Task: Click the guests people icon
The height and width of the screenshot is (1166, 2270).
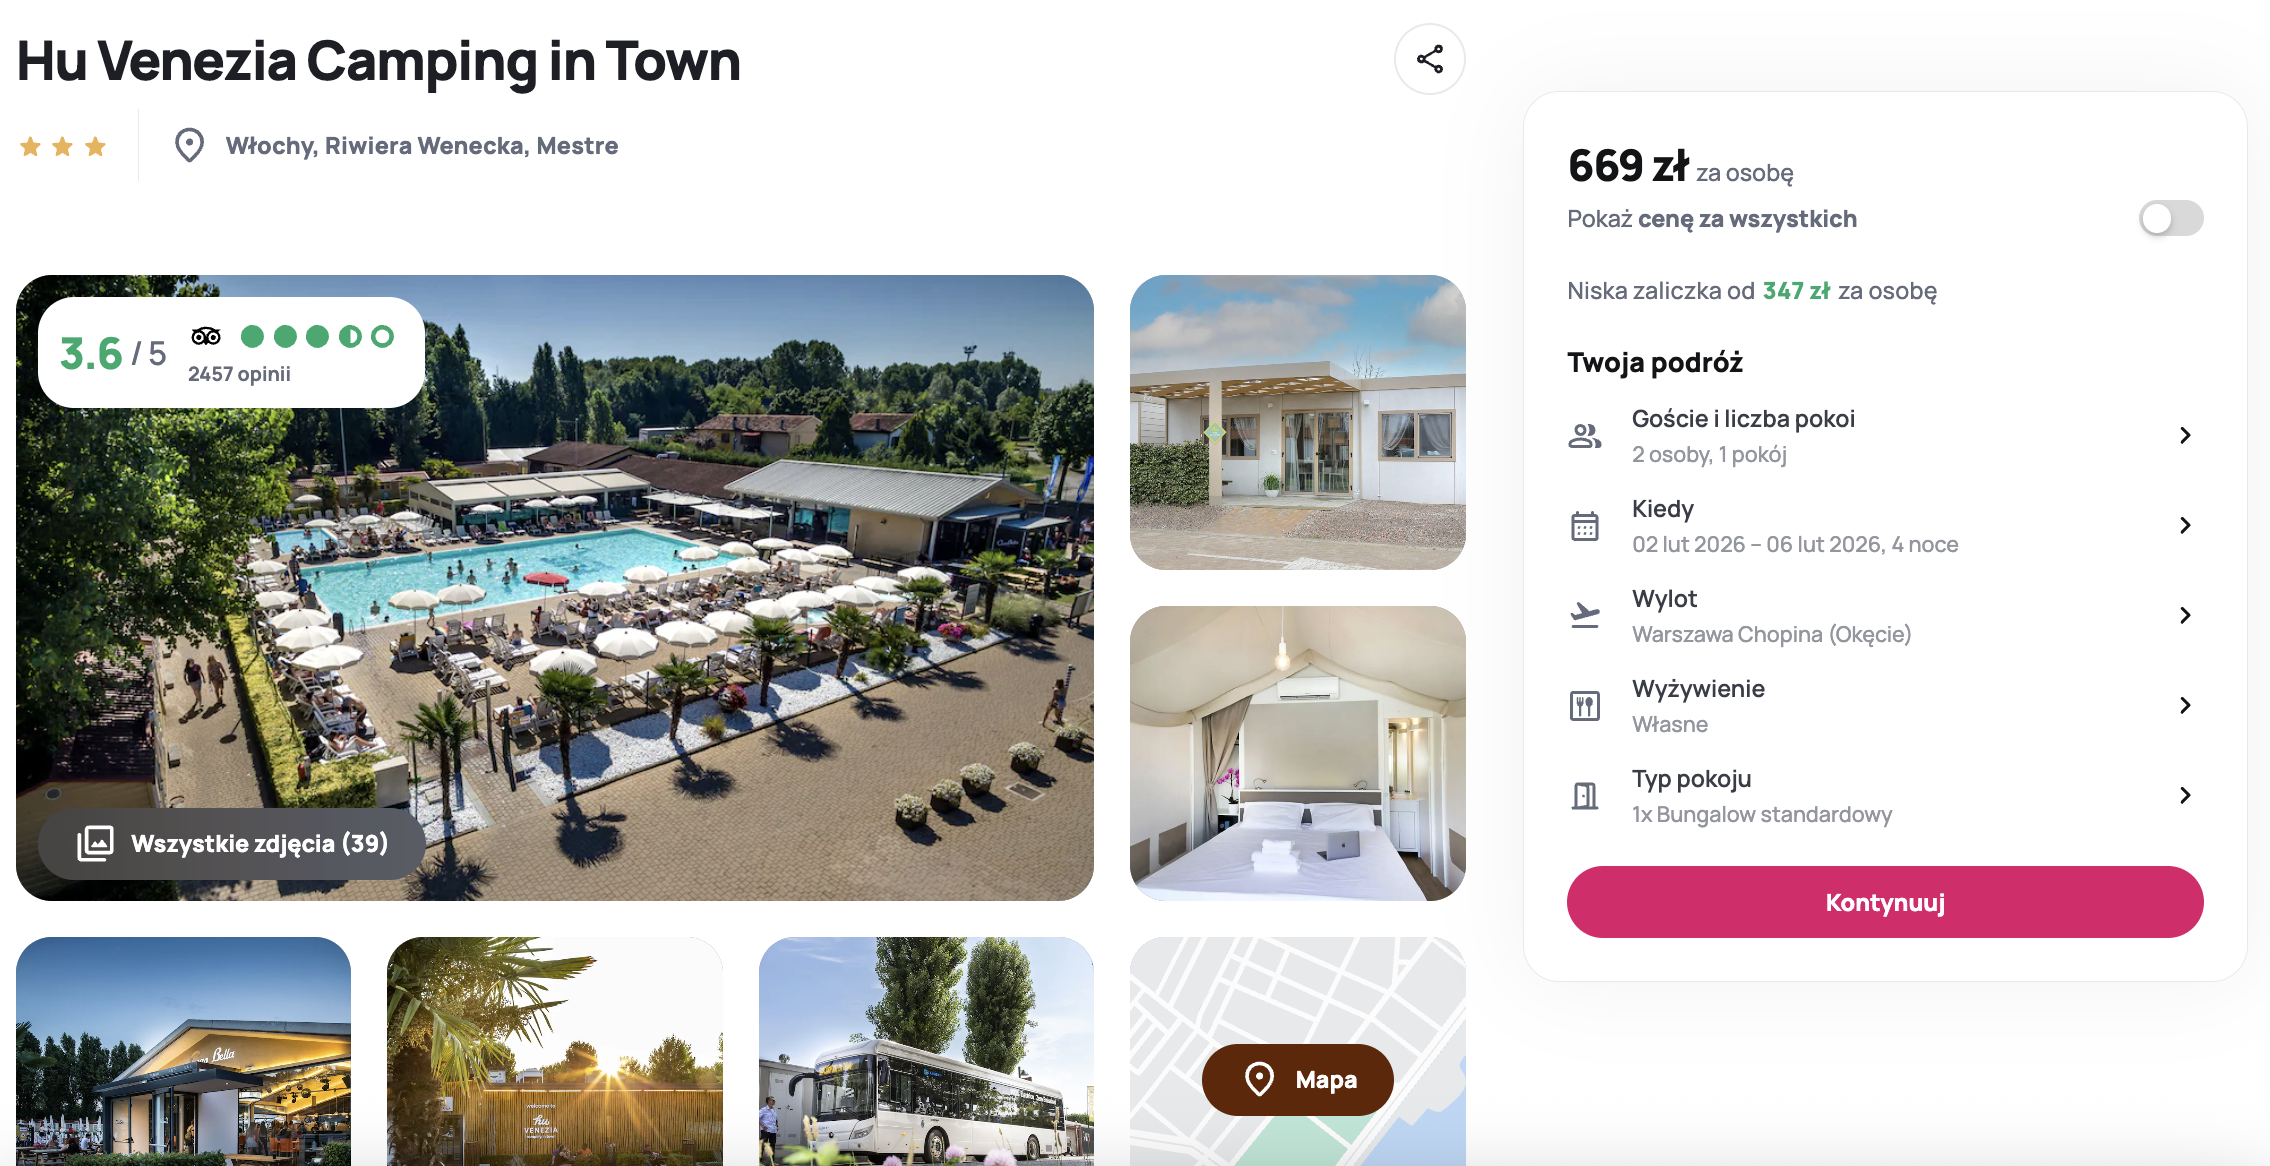Action: pyautogui.click(x=1585, y=436)
